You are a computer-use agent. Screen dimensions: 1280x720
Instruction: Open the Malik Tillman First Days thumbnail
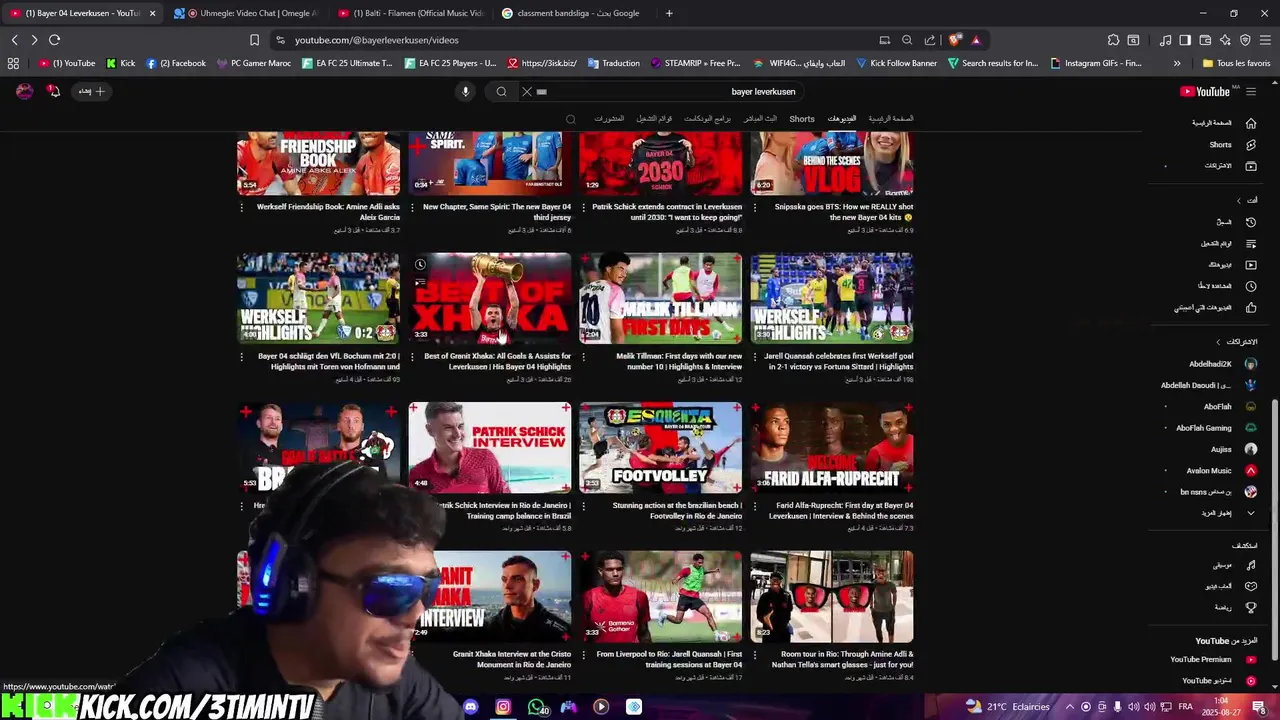661,298
